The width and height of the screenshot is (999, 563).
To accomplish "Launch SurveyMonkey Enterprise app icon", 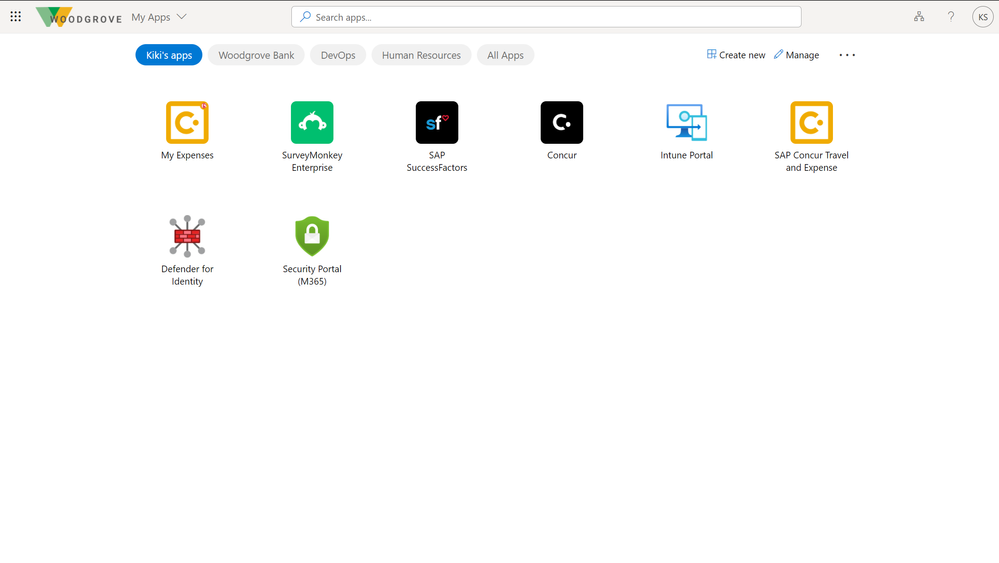I will 312,122.
